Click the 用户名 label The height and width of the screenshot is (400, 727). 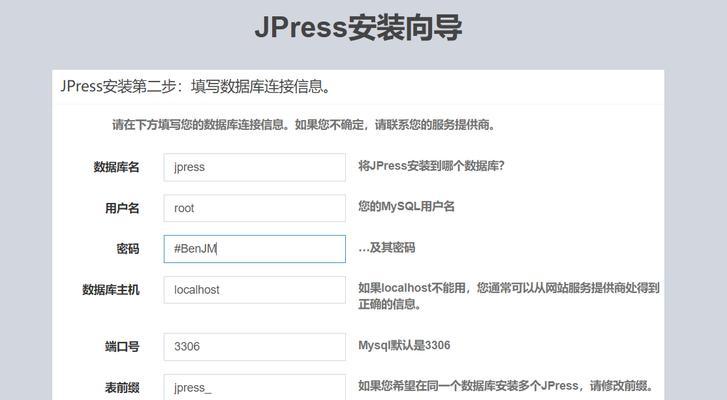click(x=122, y=208)
